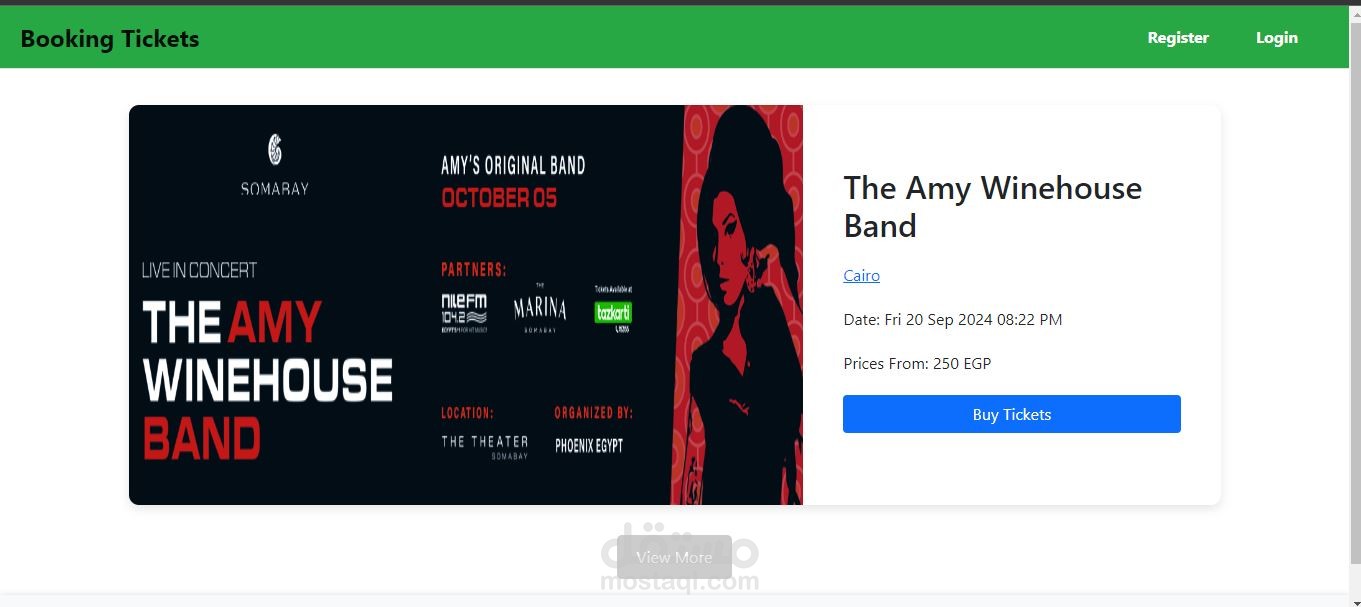Viewport: 1361px width, 607px height.
Task: Click the green Tazkarti tickets logo
Action: 613,309
